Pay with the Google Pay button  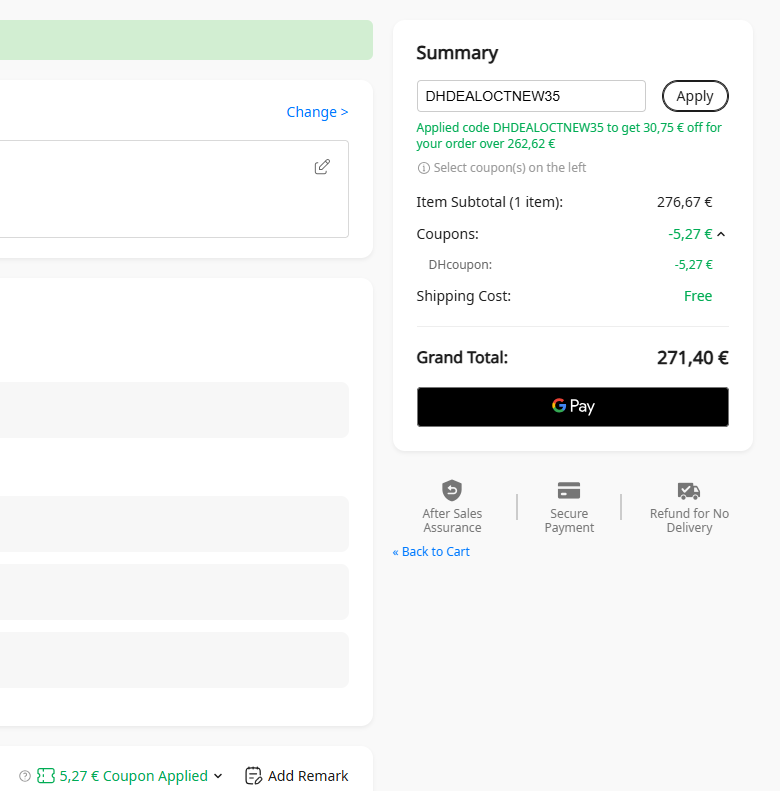(572, 407)
